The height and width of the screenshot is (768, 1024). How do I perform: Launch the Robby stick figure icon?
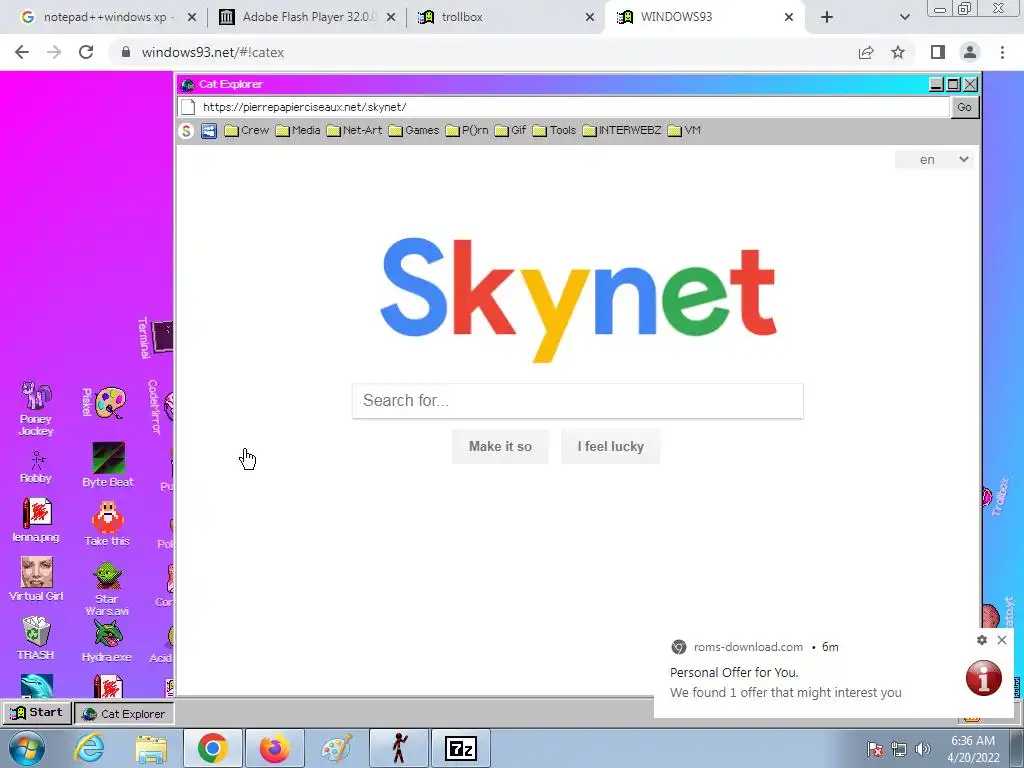coord(36,466)
